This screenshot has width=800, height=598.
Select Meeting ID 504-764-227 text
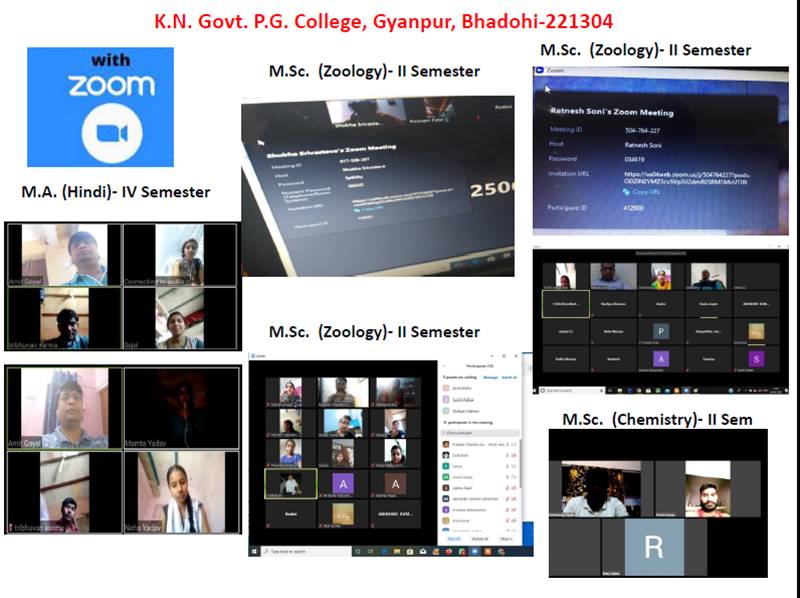(642, 131)
